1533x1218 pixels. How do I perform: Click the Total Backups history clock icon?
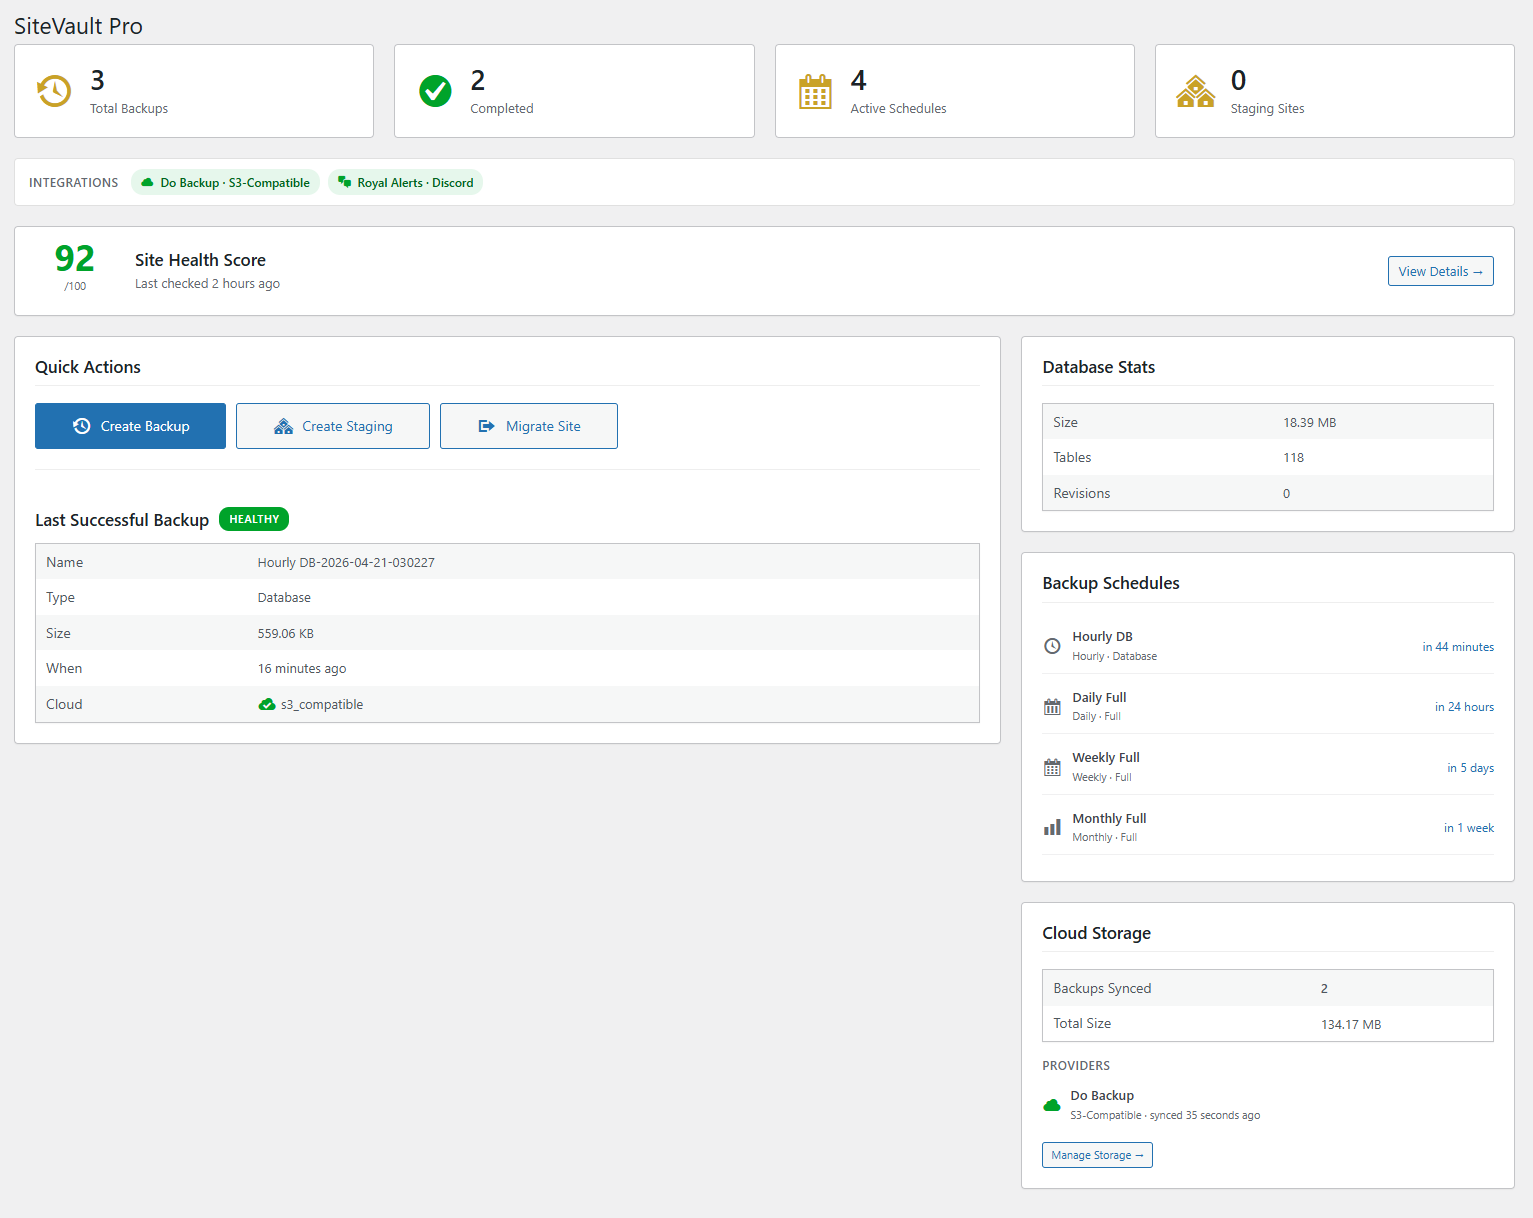pos(54,91)
